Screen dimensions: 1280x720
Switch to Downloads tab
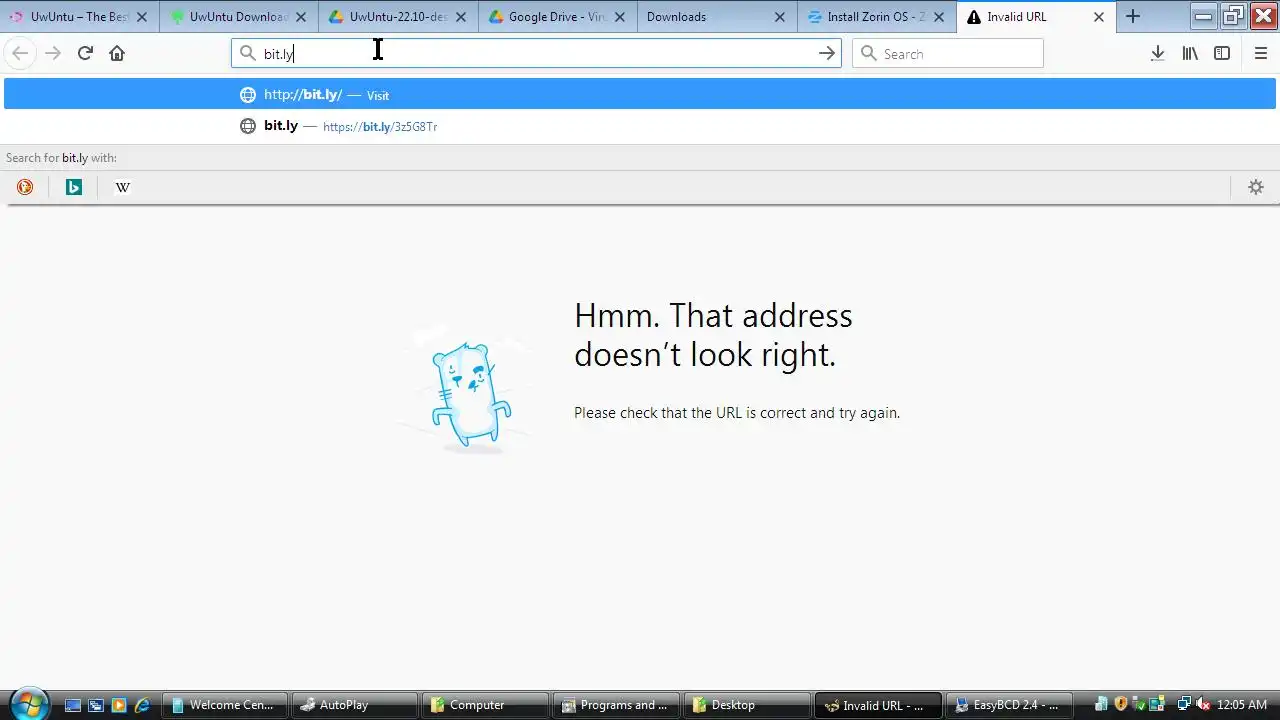(717, 17)
